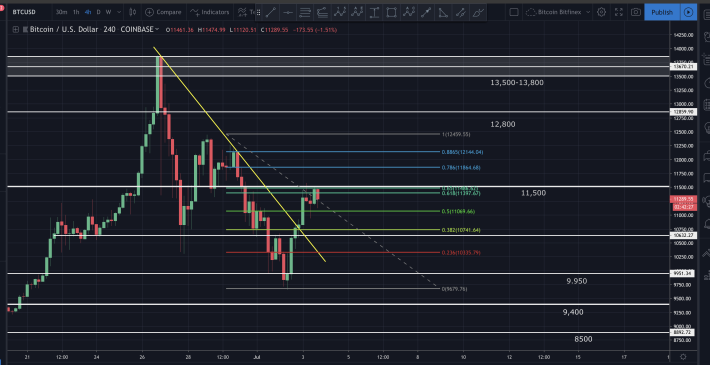This screenshot has width=710, height=365.
Task: Click the 10633.27 price axis tag
Action: 683,235
